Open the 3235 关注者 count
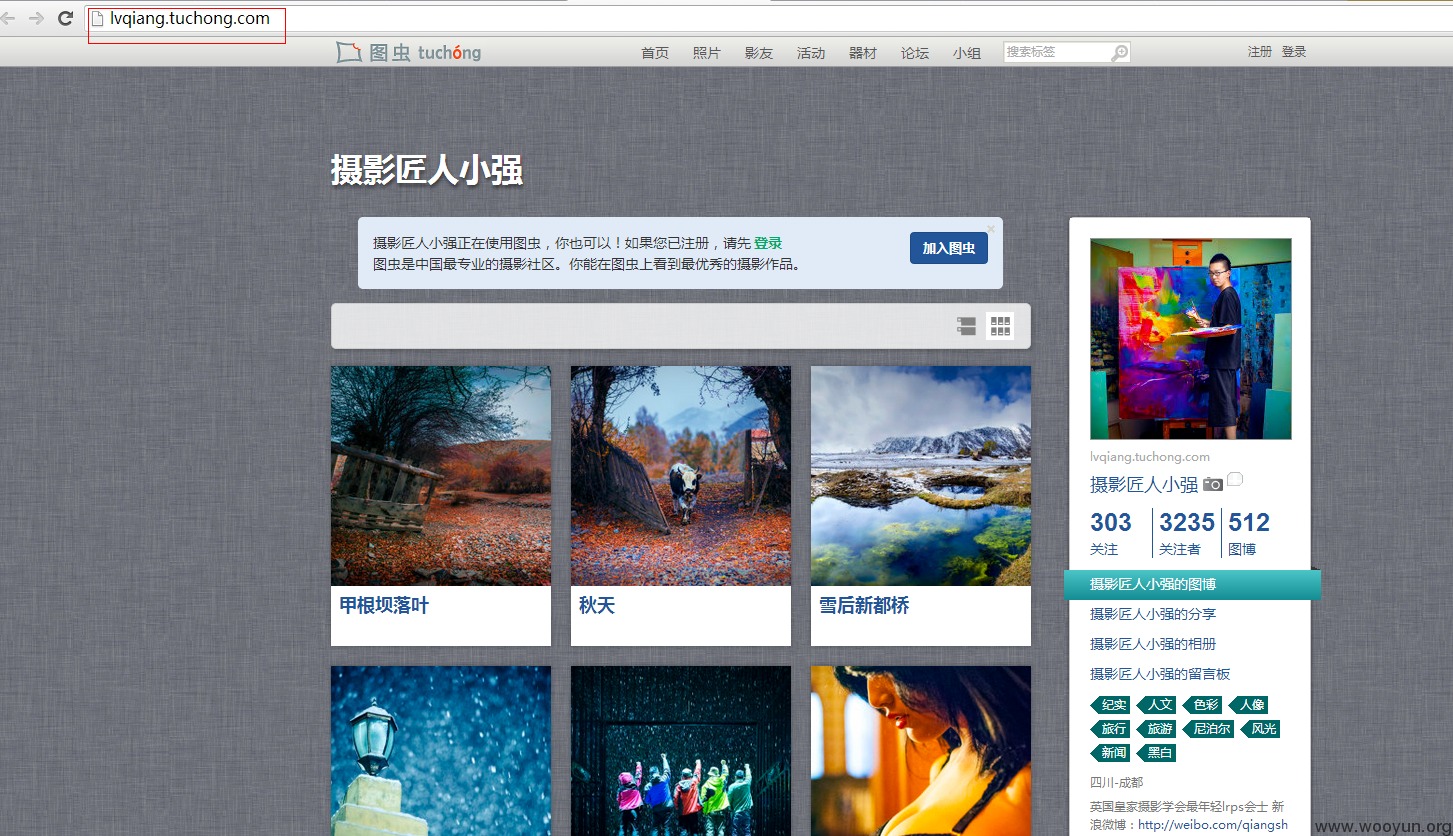 tap(1187, 533)
